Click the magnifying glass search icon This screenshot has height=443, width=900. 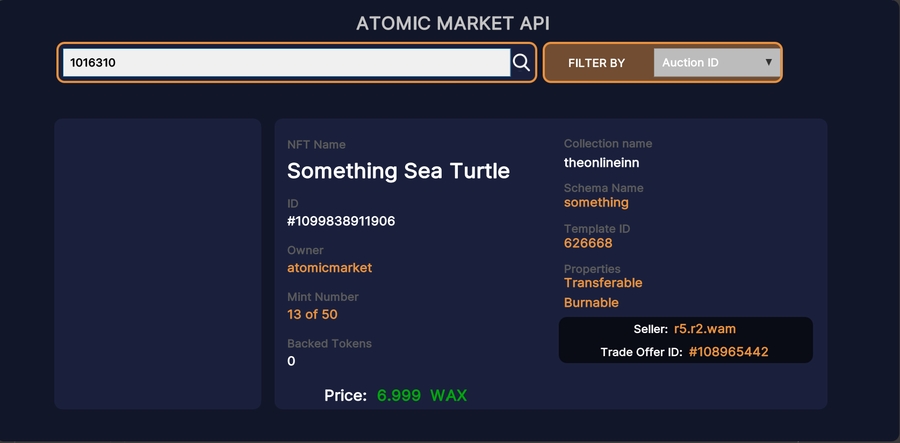point(521,63)
